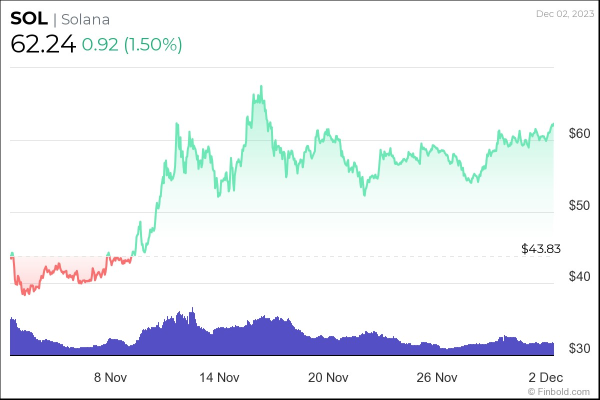Select the 14 Nov date on the axis
Viewport: 600px width, 400px height.
pyautogui.click(x=220, y=378)
